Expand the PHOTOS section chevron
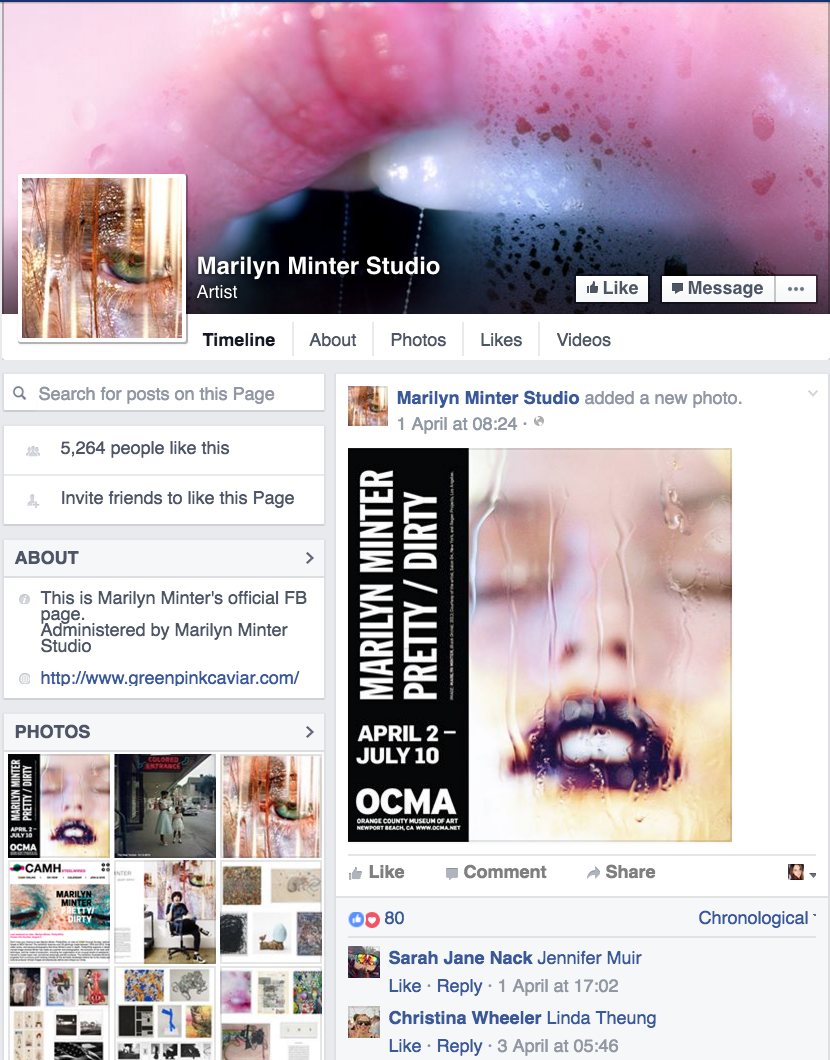Image resolution: width=830 pixels, height=1060 pixels. click(310, 731)
